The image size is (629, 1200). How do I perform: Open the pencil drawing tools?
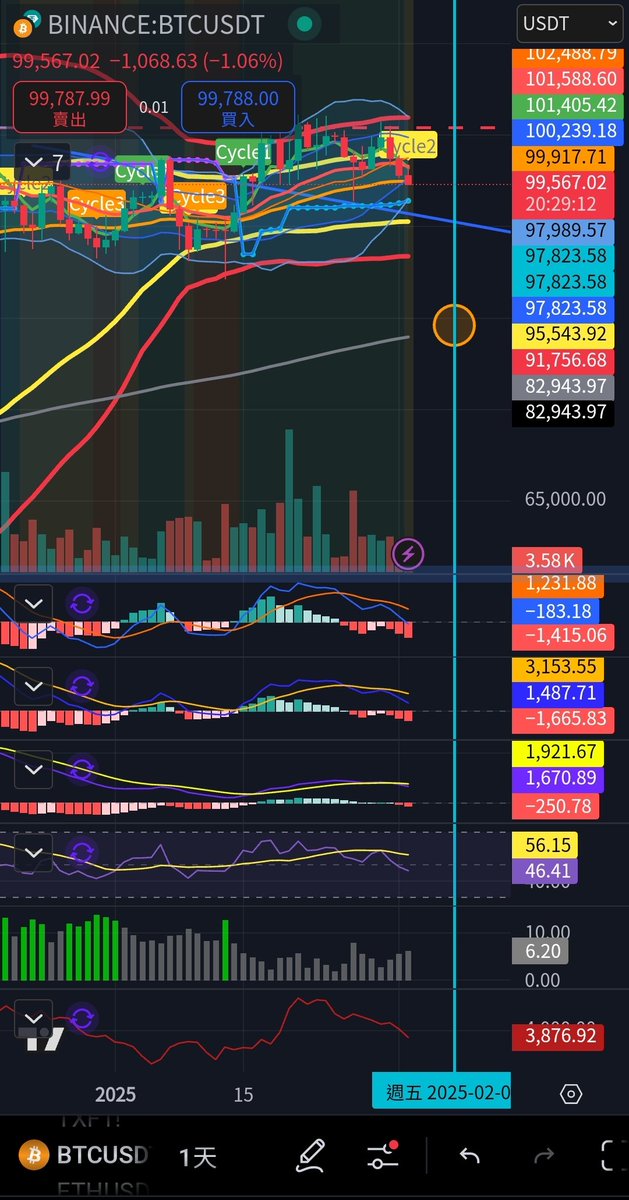[x=311, y=1156]
